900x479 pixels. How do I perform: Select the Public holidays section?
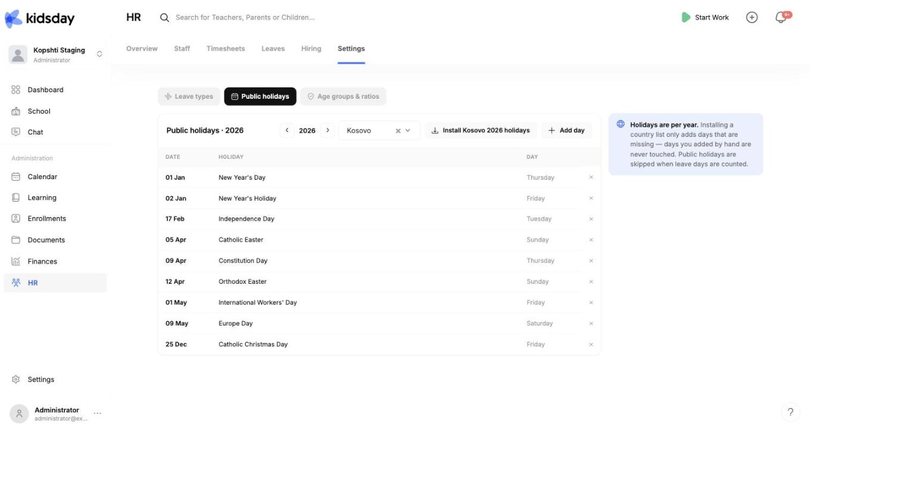click(x=260, y=96)
